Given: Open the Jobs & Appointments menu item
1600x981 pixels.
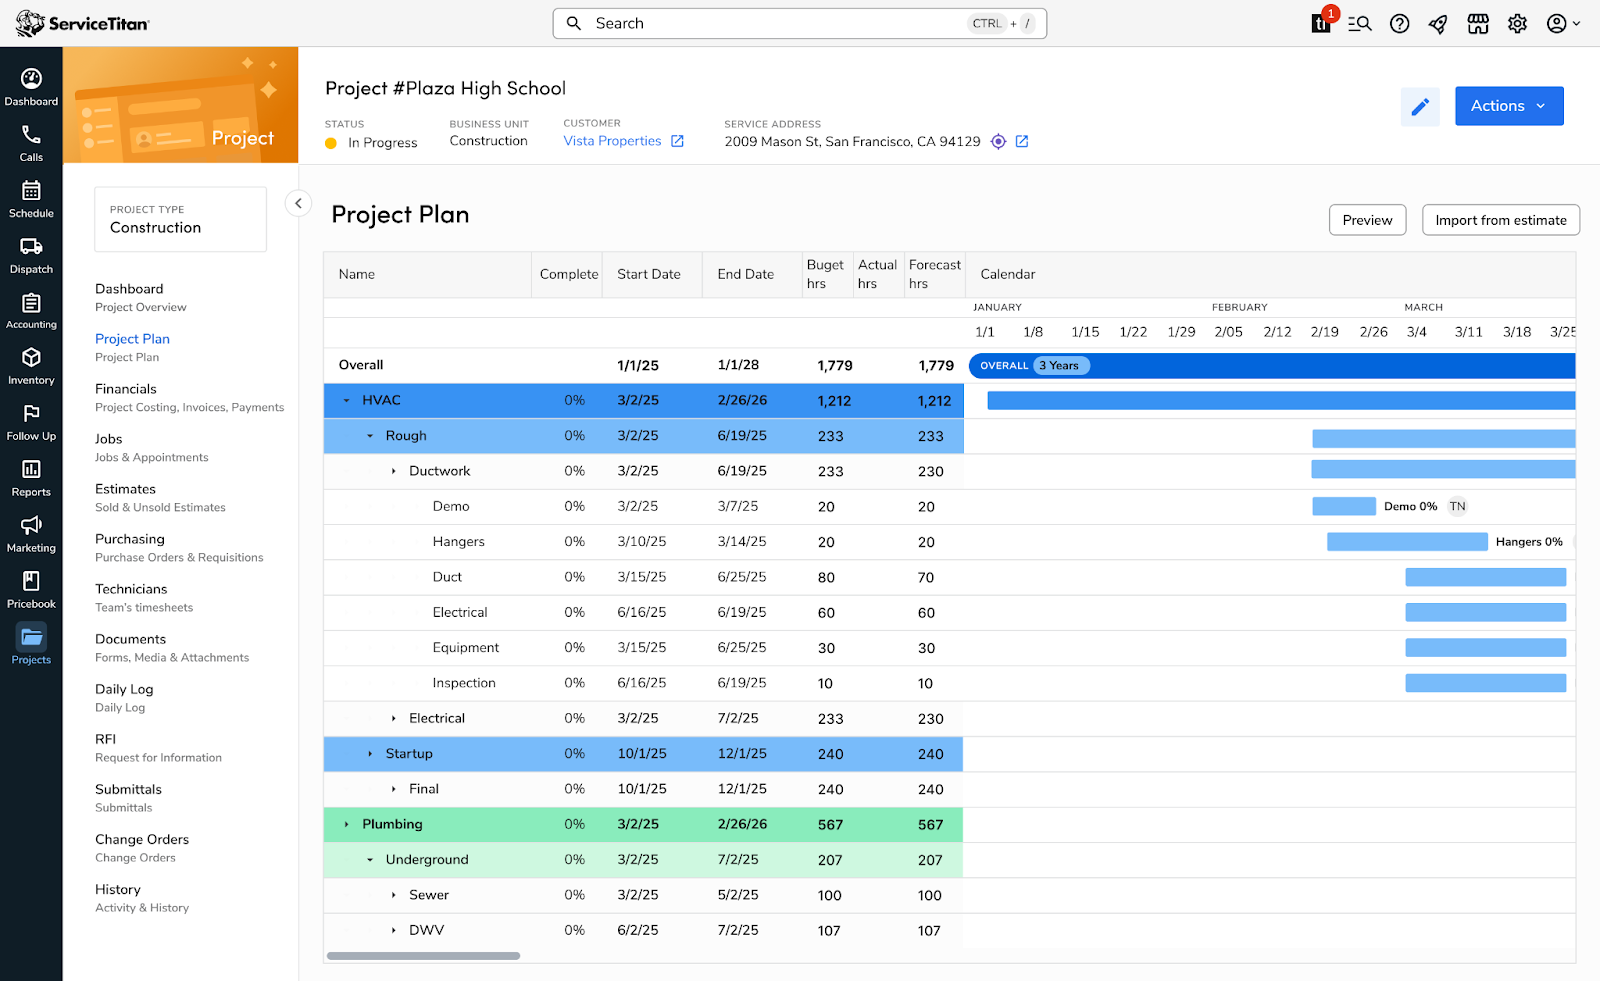Looking at the screenshot, I should pyautogui.click(x=152, y=447).
